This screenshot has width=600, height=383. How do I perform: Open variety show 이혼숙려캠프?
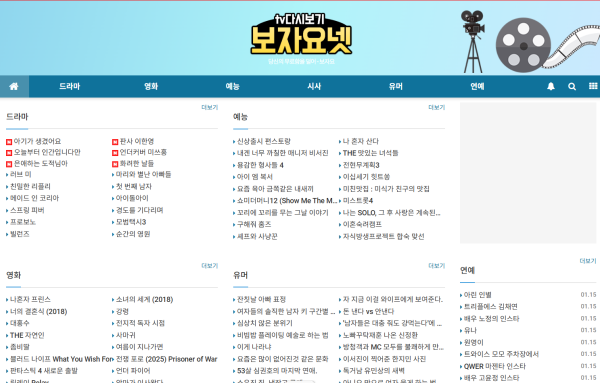click(362, 225)
